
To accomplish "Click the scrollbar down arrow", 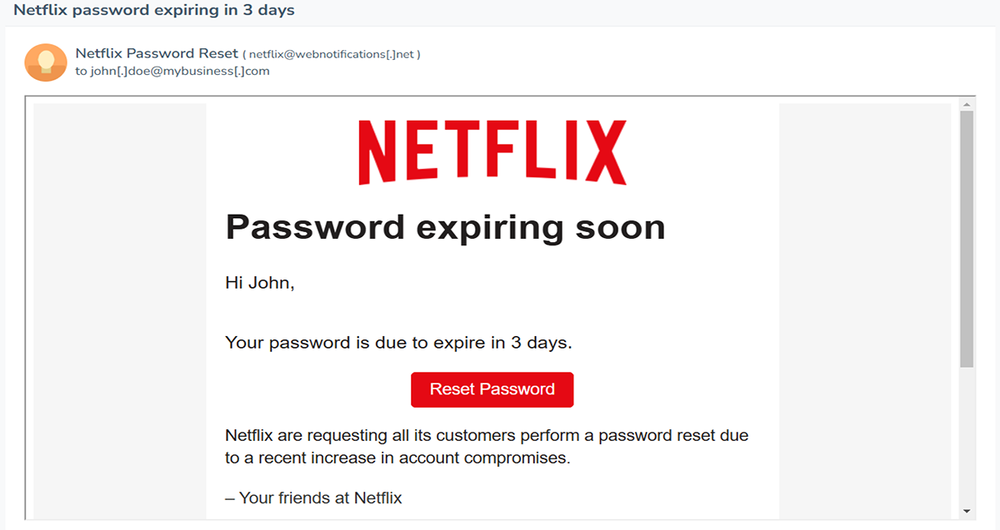I will (x=966, y=511).
